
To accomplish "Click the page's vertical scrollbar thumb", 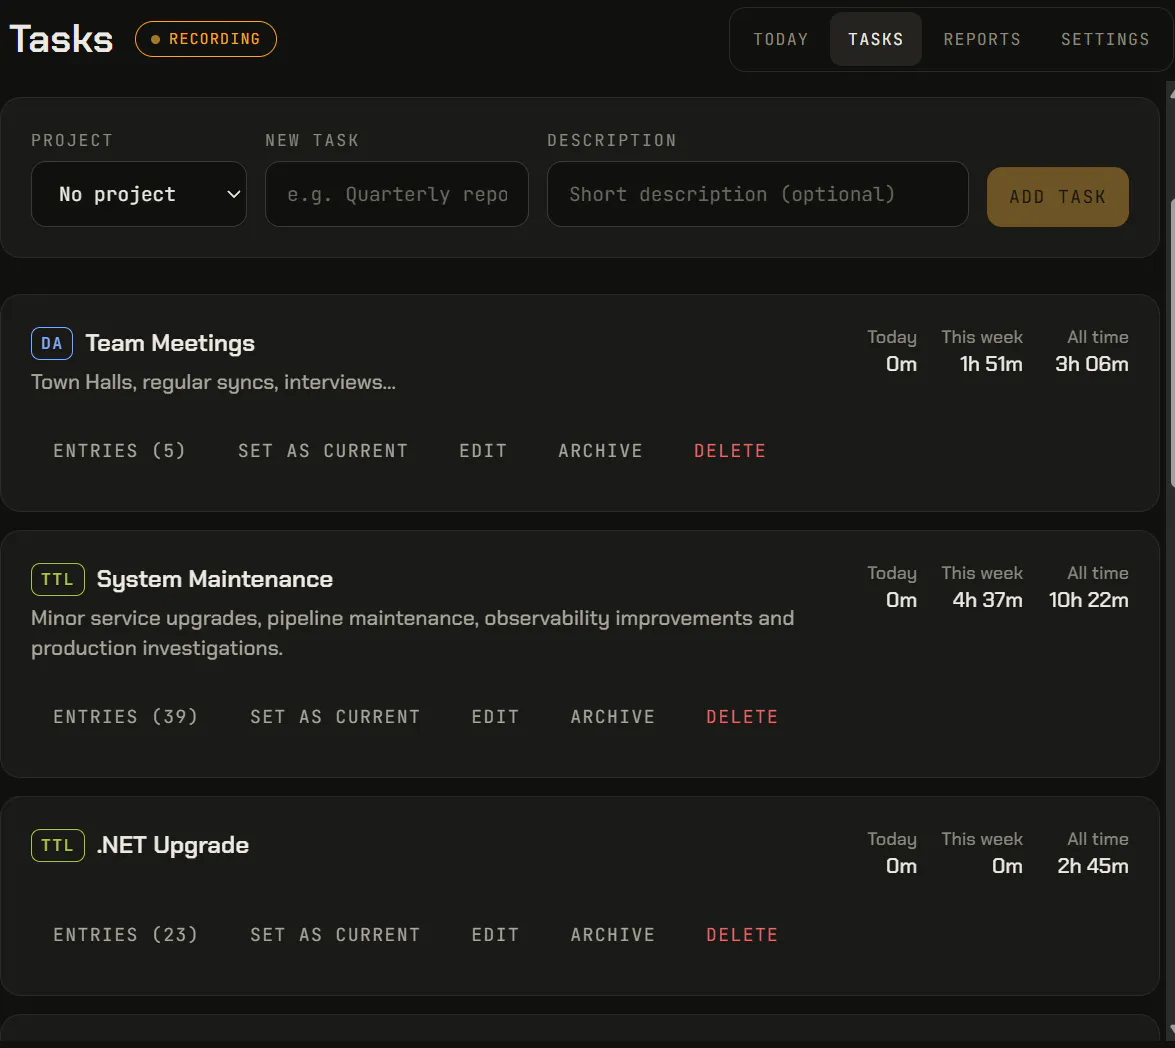I will (x=1171, y=345).
